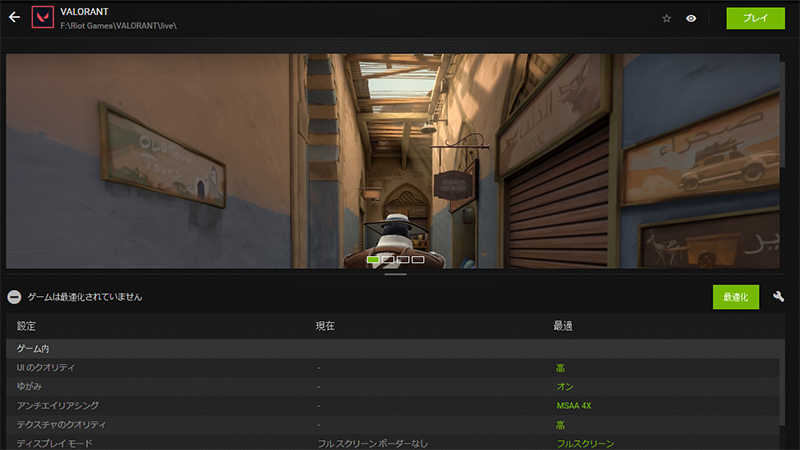
Task: Click the 現在 column header
Action: pos(325,326)
